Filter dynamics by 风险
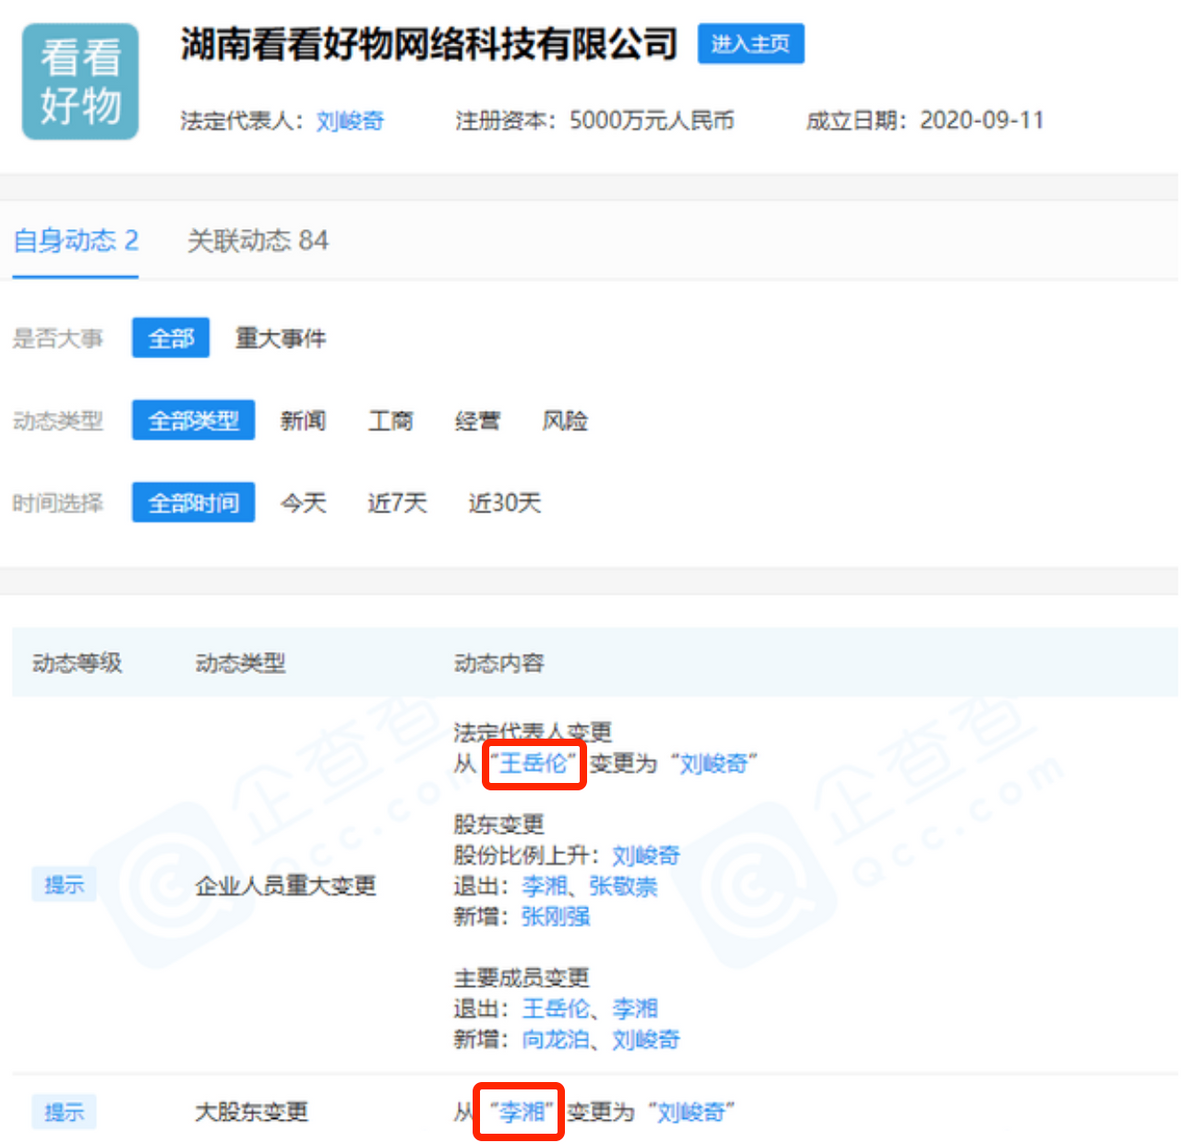The height and width of the screenshot is (1145, 1200). [565, 420]
